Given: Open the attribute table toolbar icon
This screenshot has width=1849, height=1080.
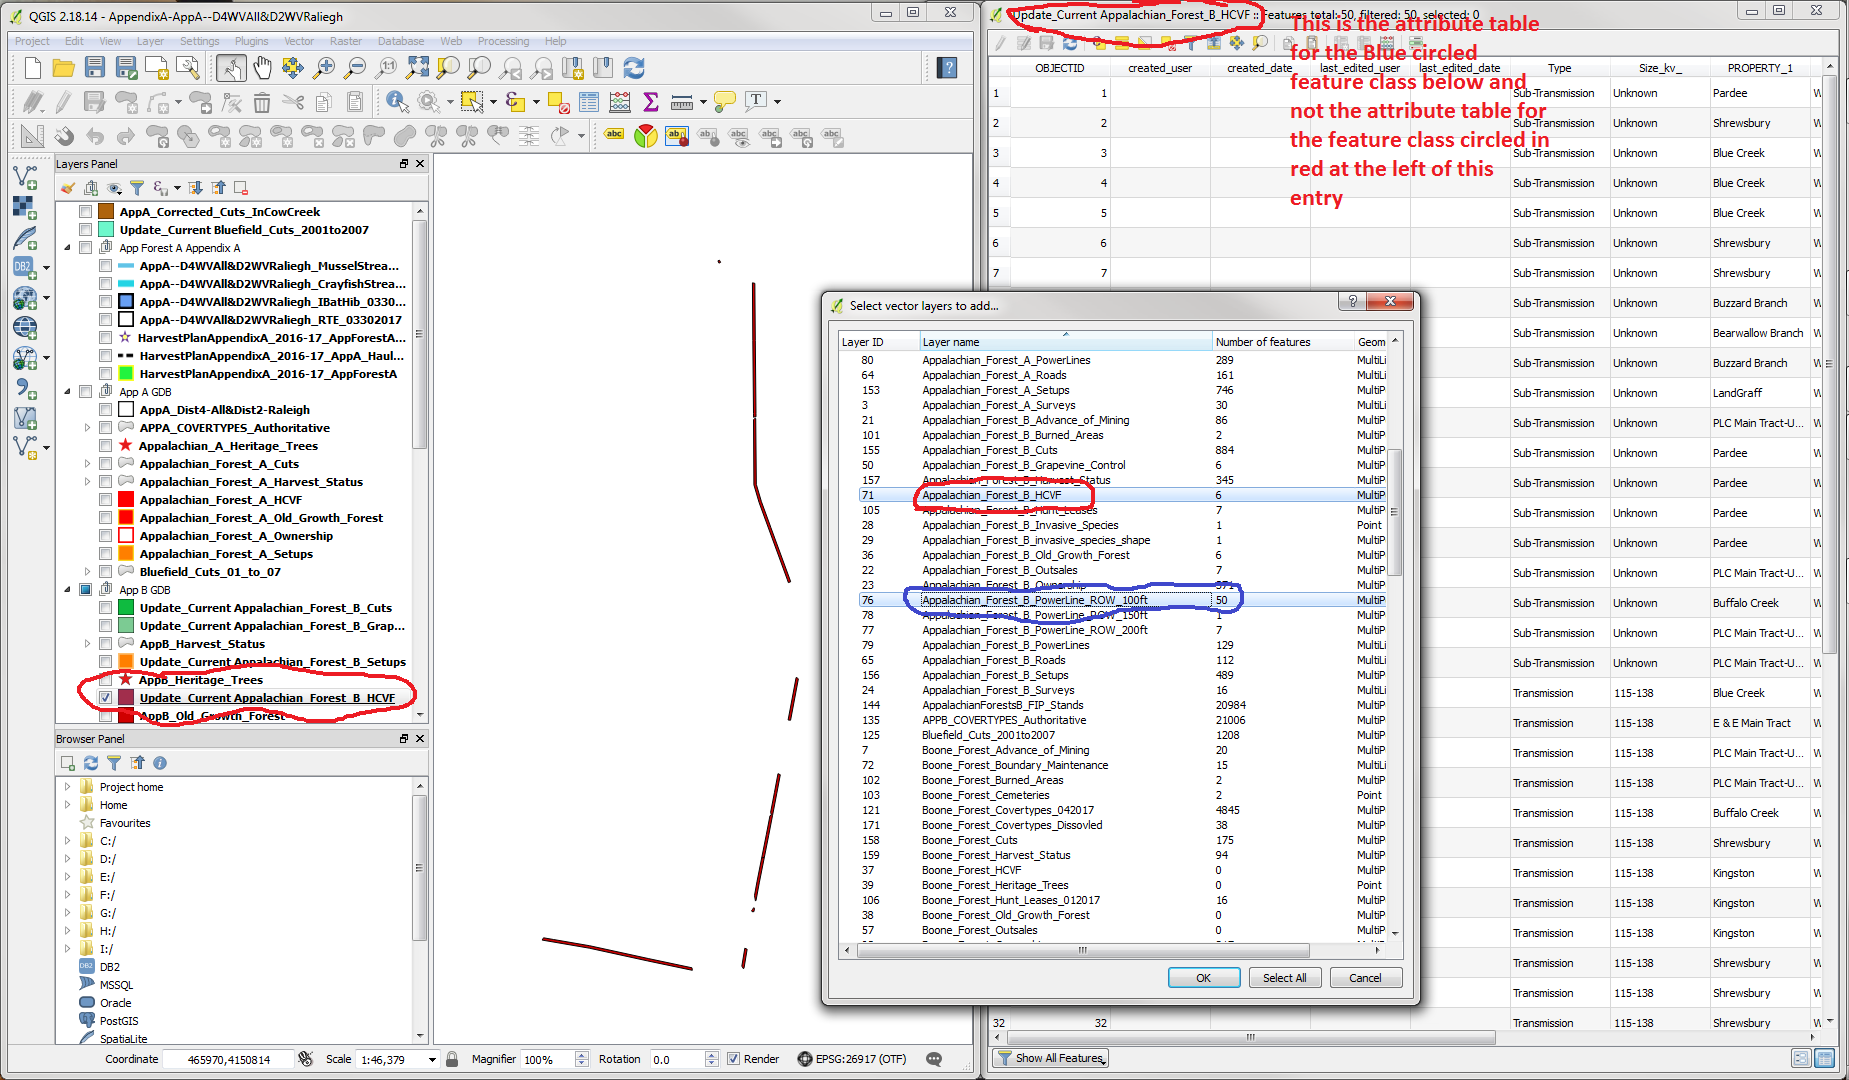Looking at the screenshot, I should pyautogui.click(x=589, y=102).
